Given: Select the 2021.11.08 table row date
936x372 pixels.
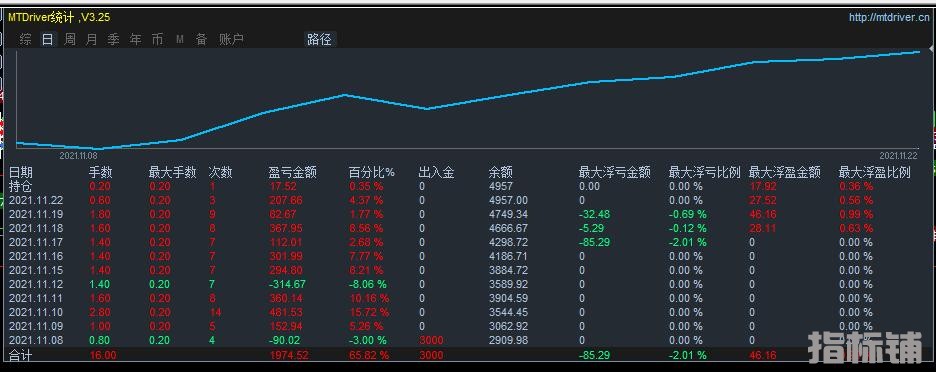Looking at the screenshot, I should [x=36, y=340].
